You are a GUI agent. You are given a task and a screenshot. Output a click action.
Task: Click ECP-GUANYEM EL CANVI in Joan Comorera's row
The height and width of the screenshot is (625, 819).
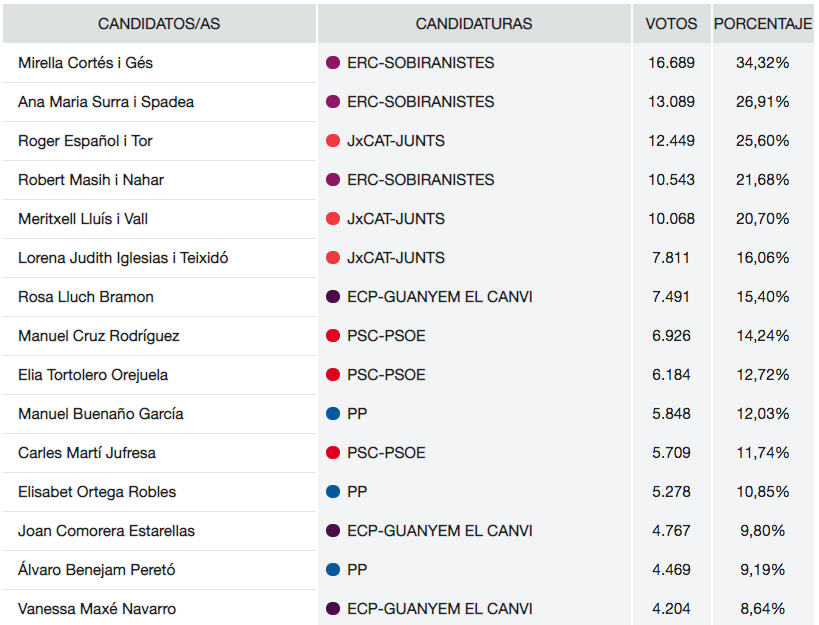439,531
